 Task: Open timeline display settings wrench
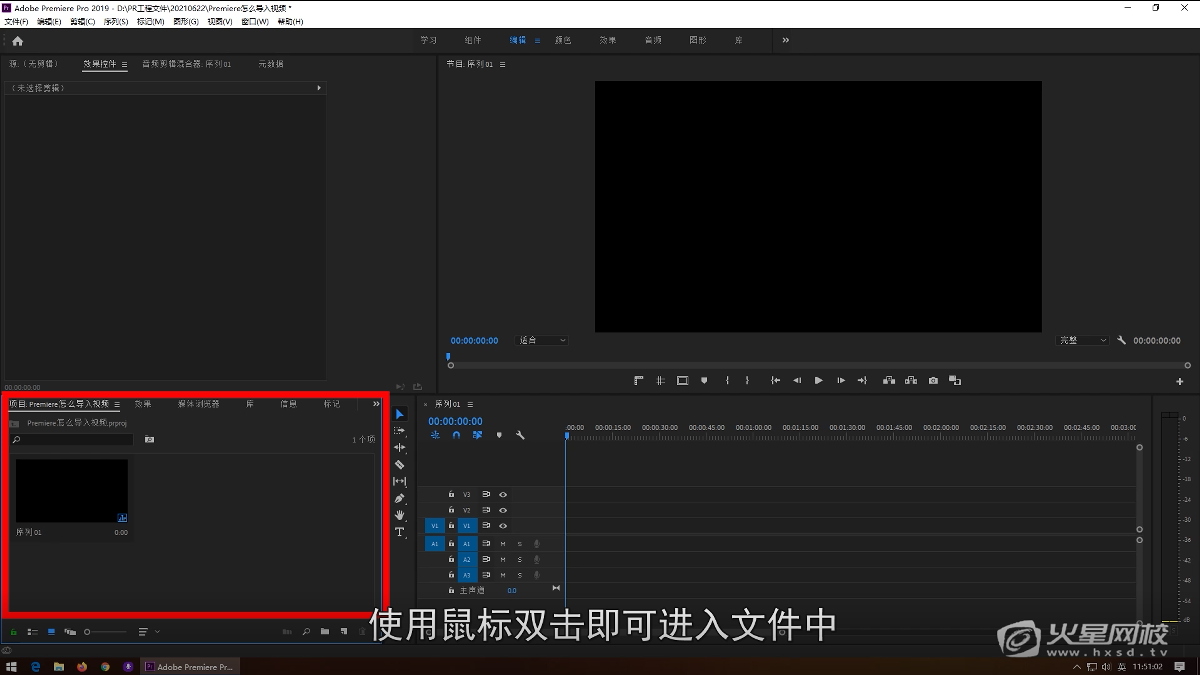(520, 435)
